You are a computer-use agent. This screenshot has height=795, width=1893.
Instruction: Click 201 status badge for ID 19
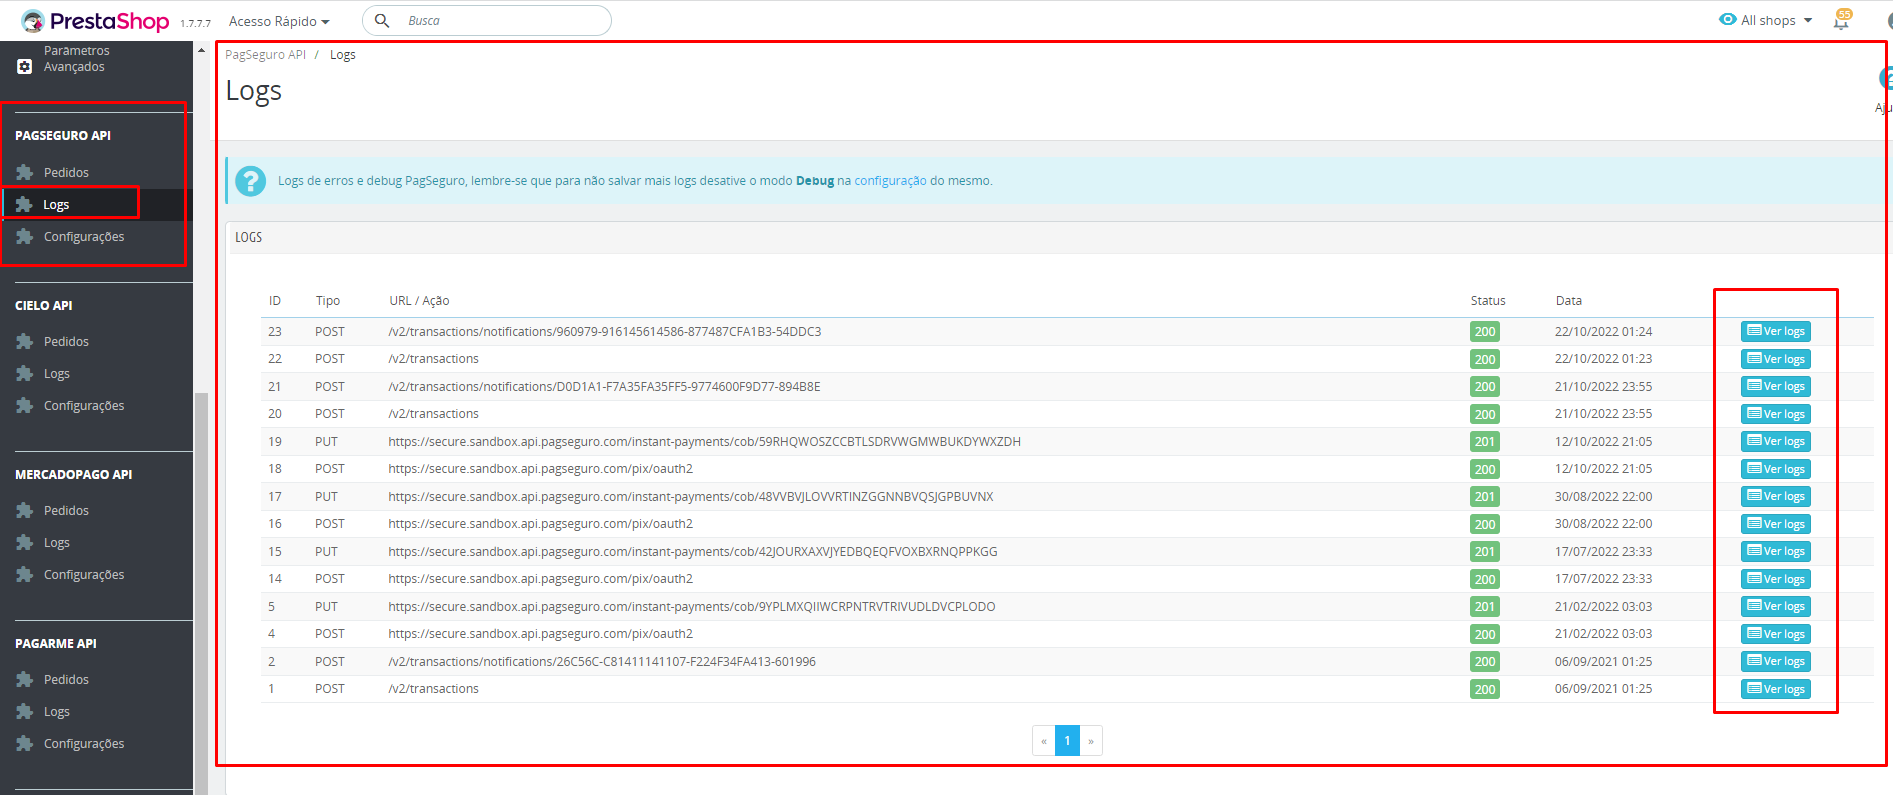point(1485,442)
